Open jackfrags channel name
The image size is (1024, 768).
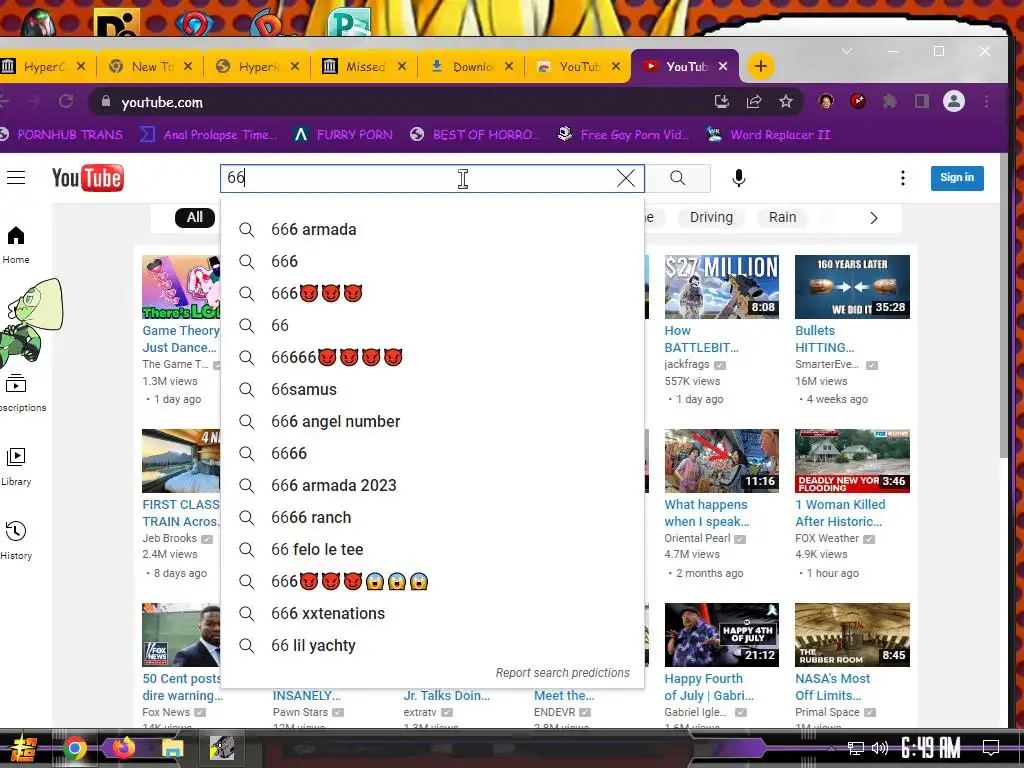(x=686, y=364)
